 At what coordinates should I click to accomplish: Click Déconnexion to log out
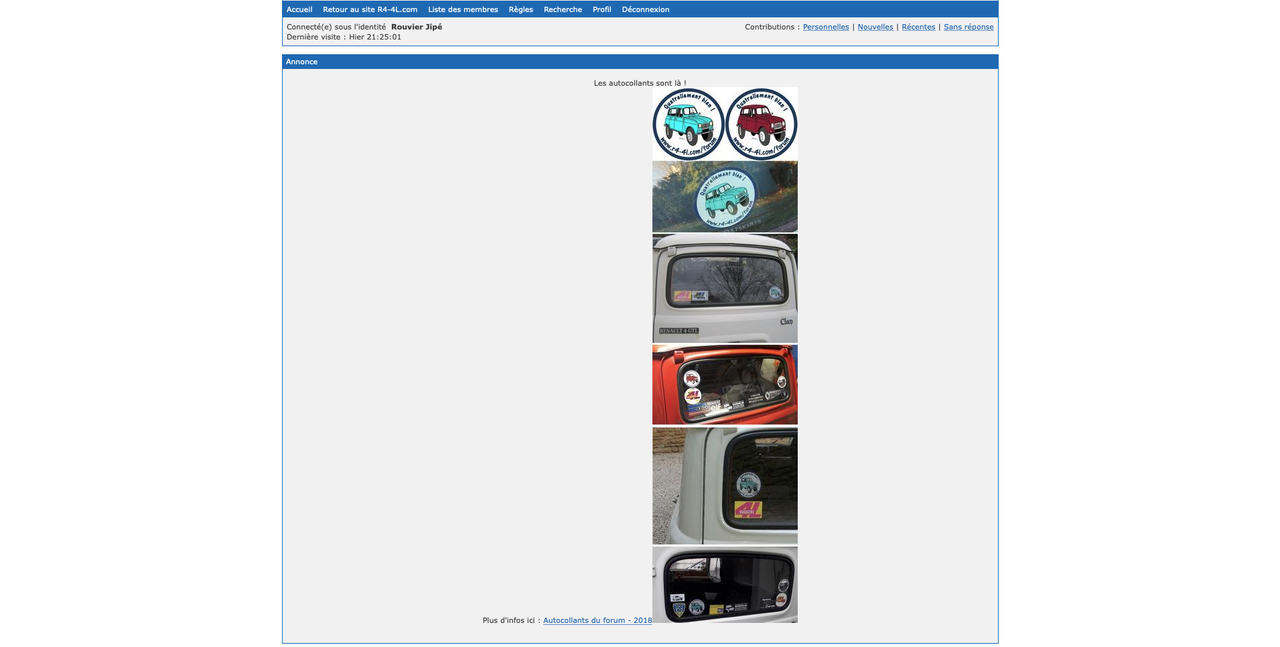point(646,9)
